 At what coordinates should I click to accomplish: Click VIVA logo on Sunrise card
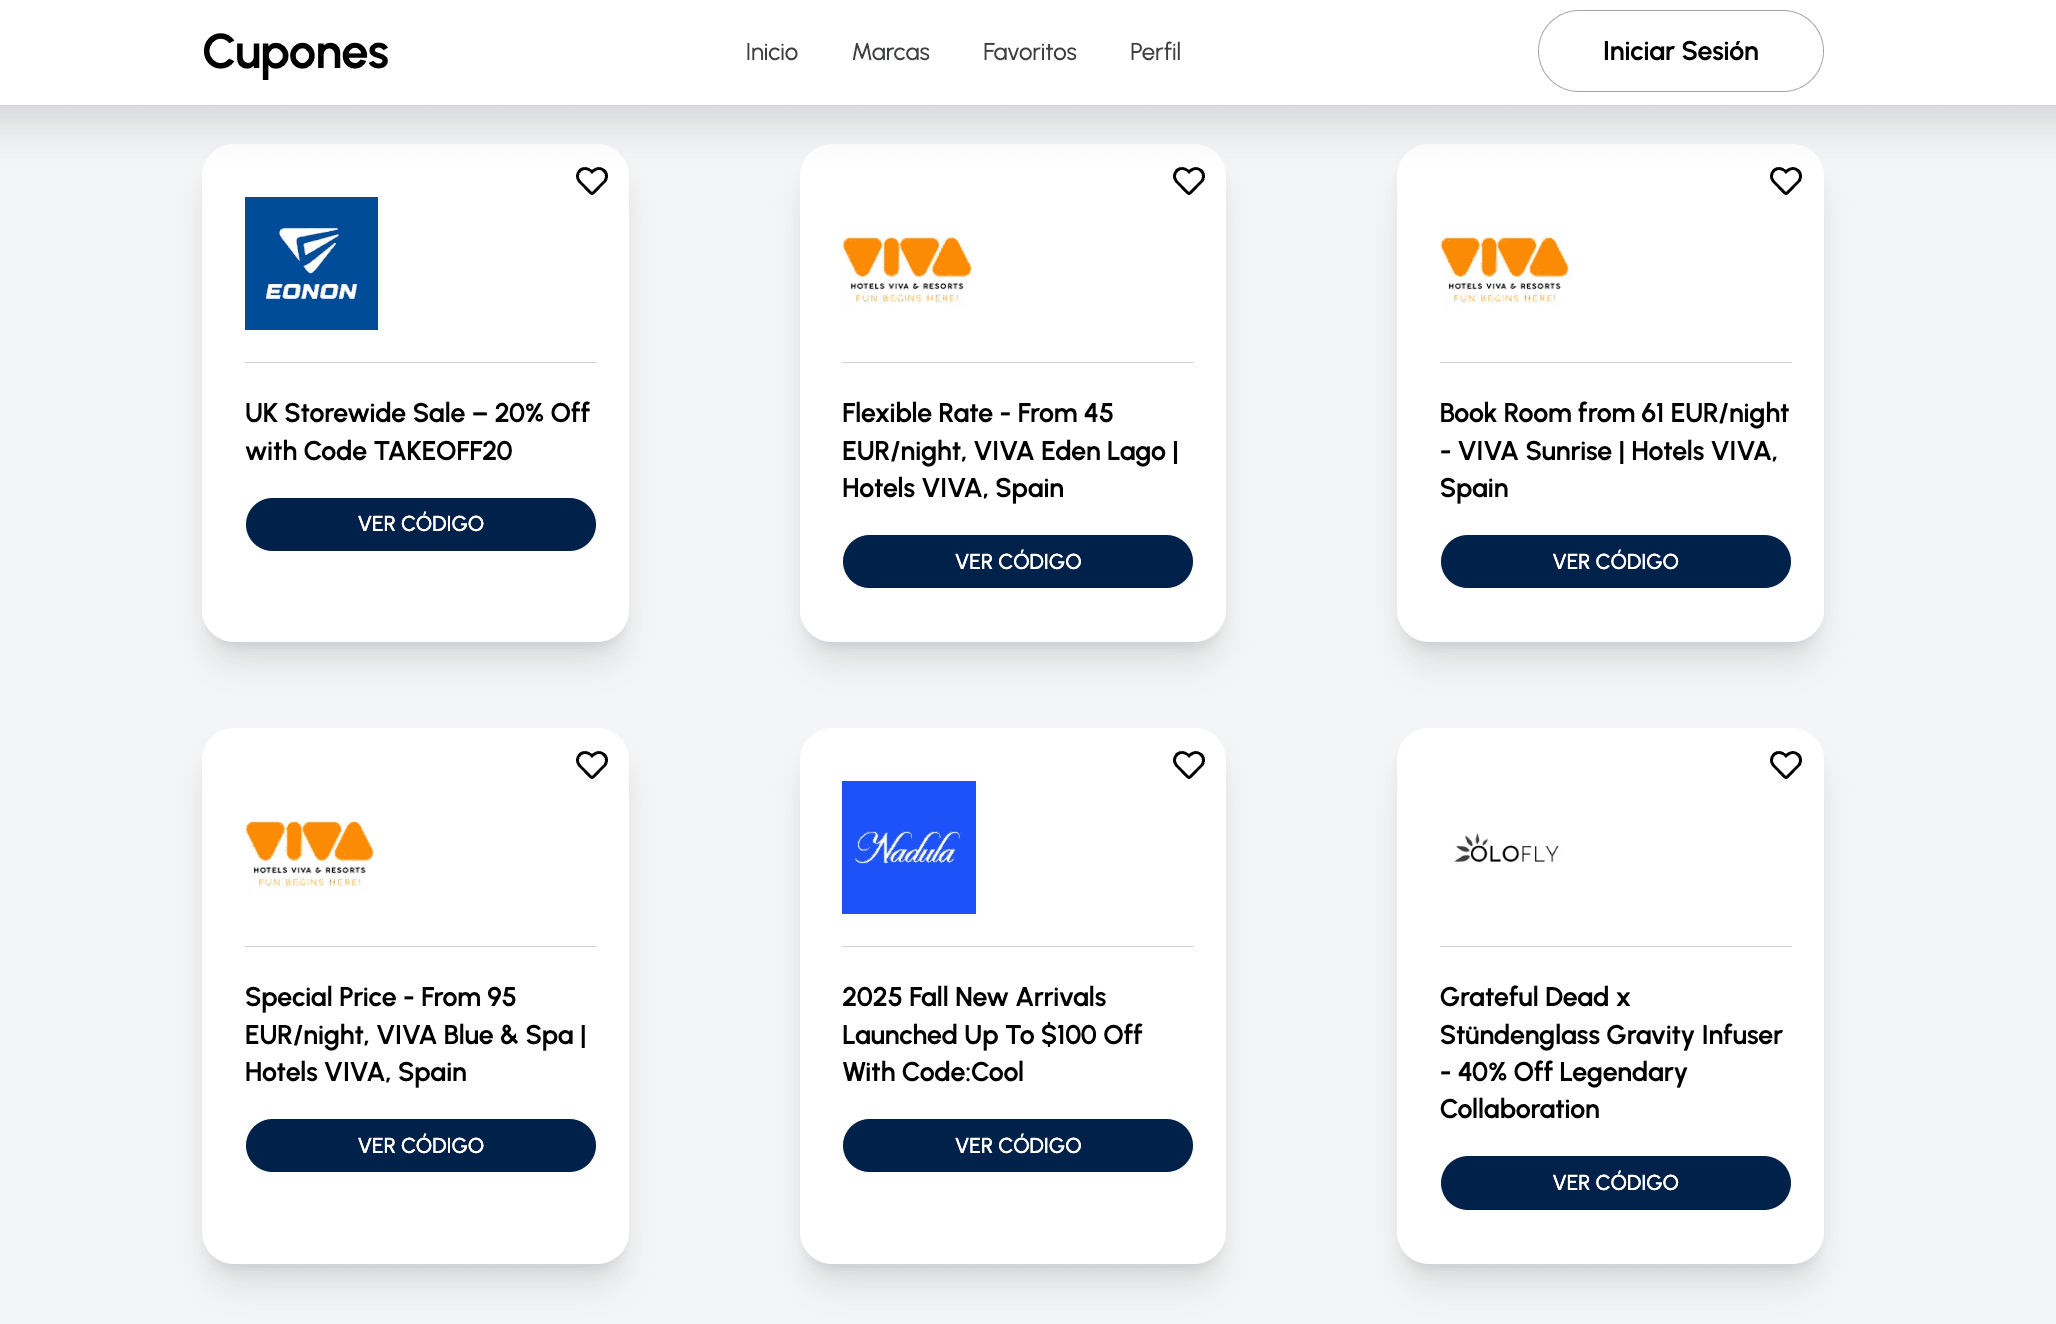(x=1504, y=268)
